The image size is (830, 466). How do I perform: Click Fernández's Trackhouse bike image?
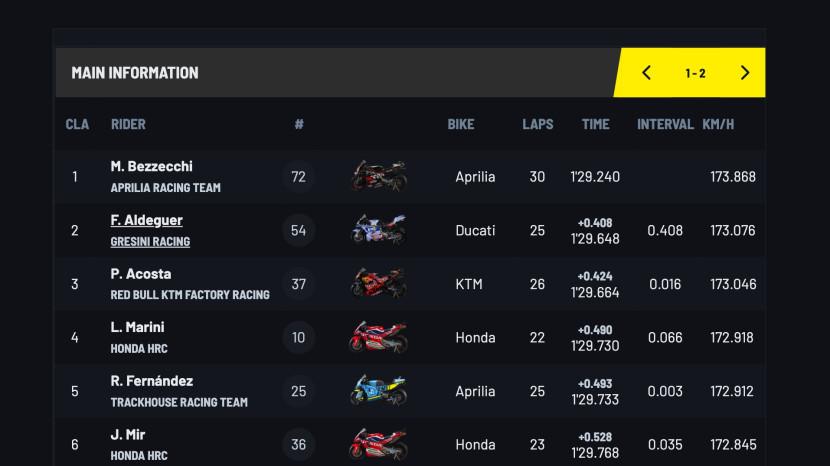[379, 391]
